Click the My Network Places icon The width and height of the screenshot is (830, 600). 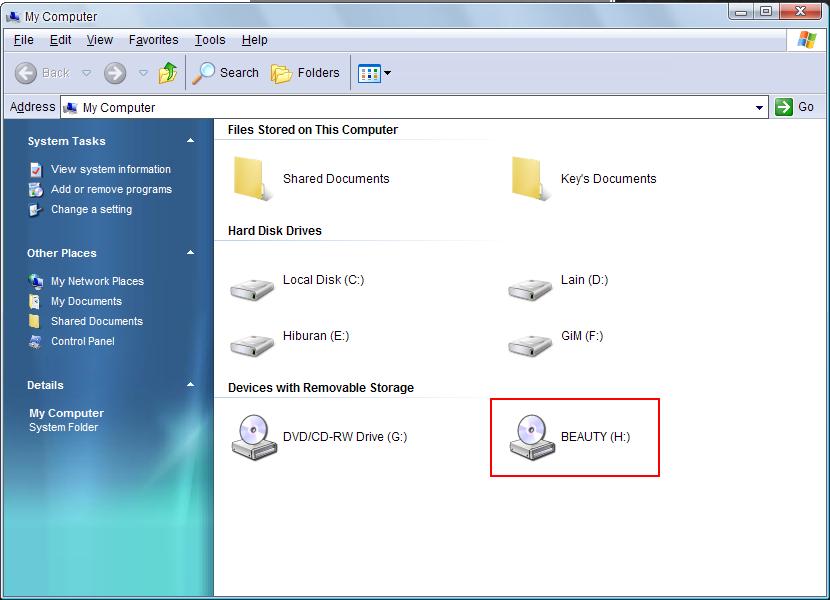36,281
